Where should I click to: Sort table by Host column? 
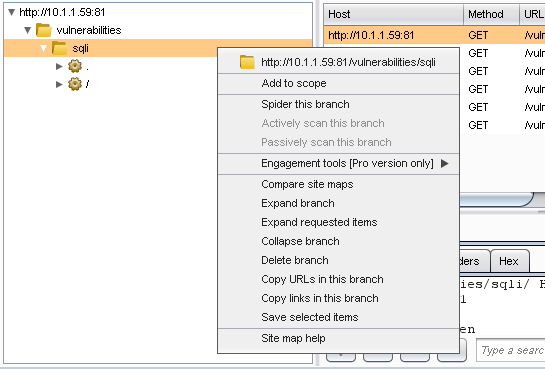pos(393,14)
